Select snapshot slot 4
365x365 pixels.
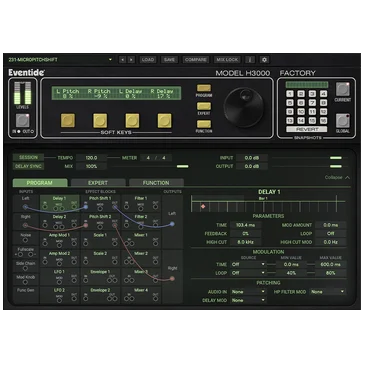tap(323, 94)
